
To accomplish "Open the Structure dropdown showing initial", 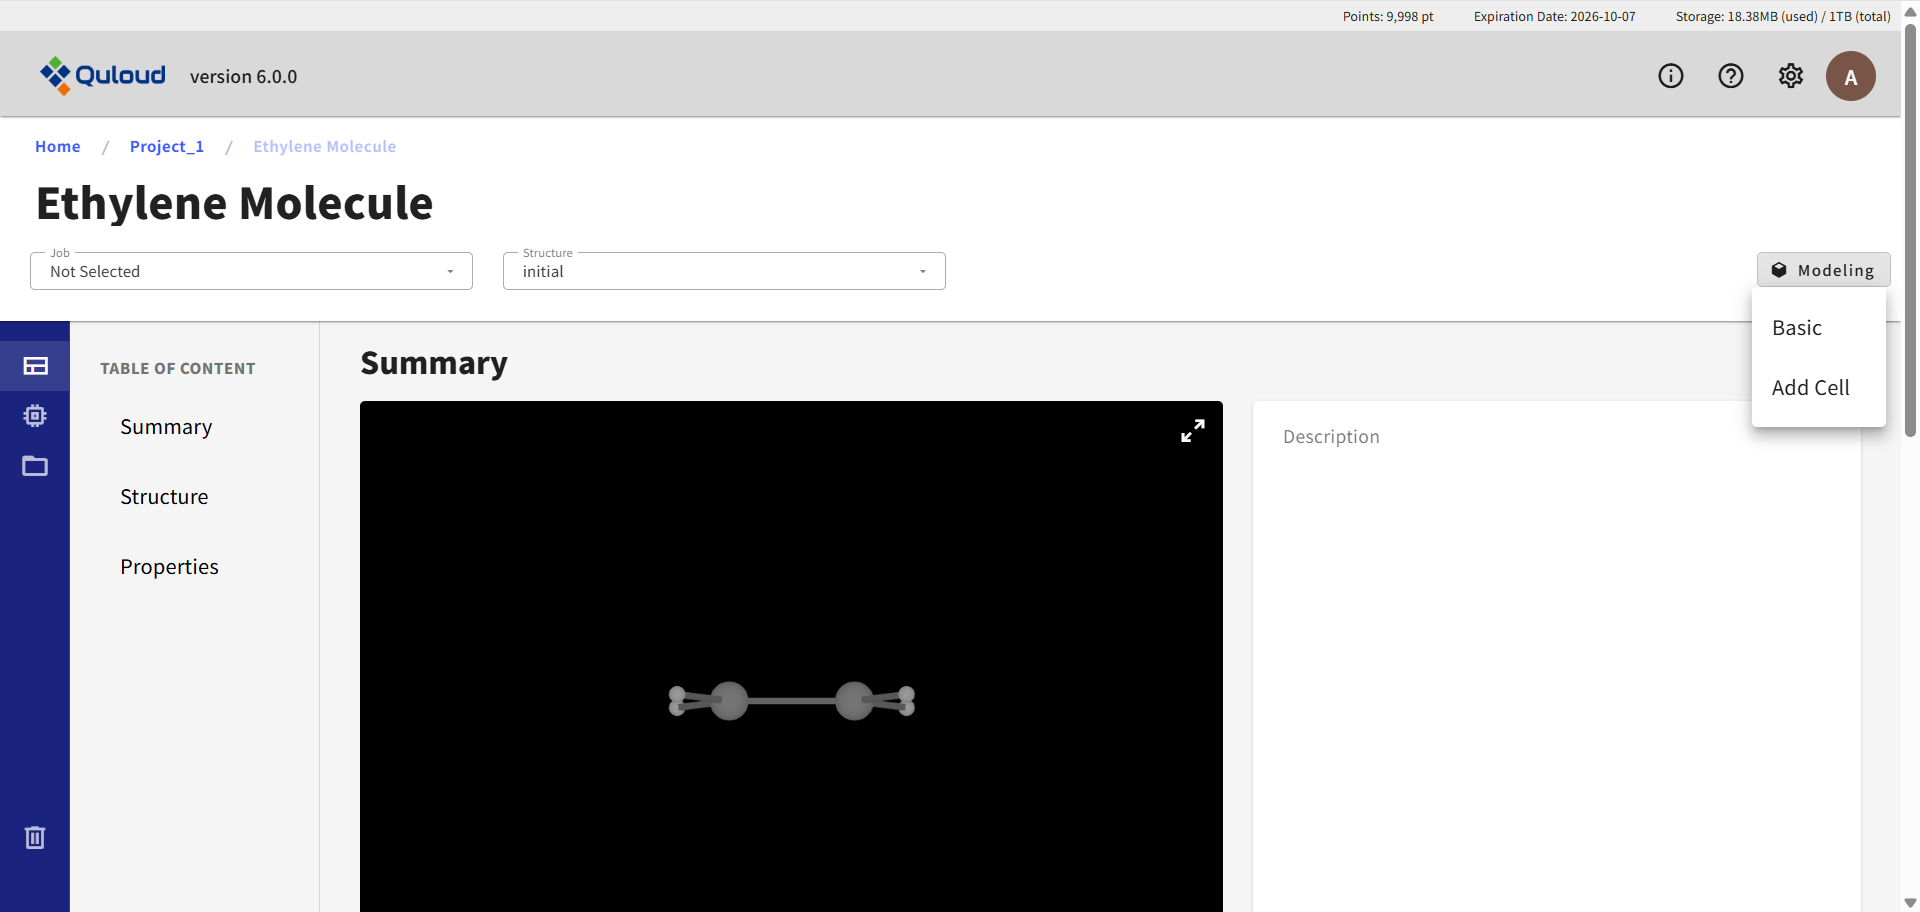I will tap(723, 271).
